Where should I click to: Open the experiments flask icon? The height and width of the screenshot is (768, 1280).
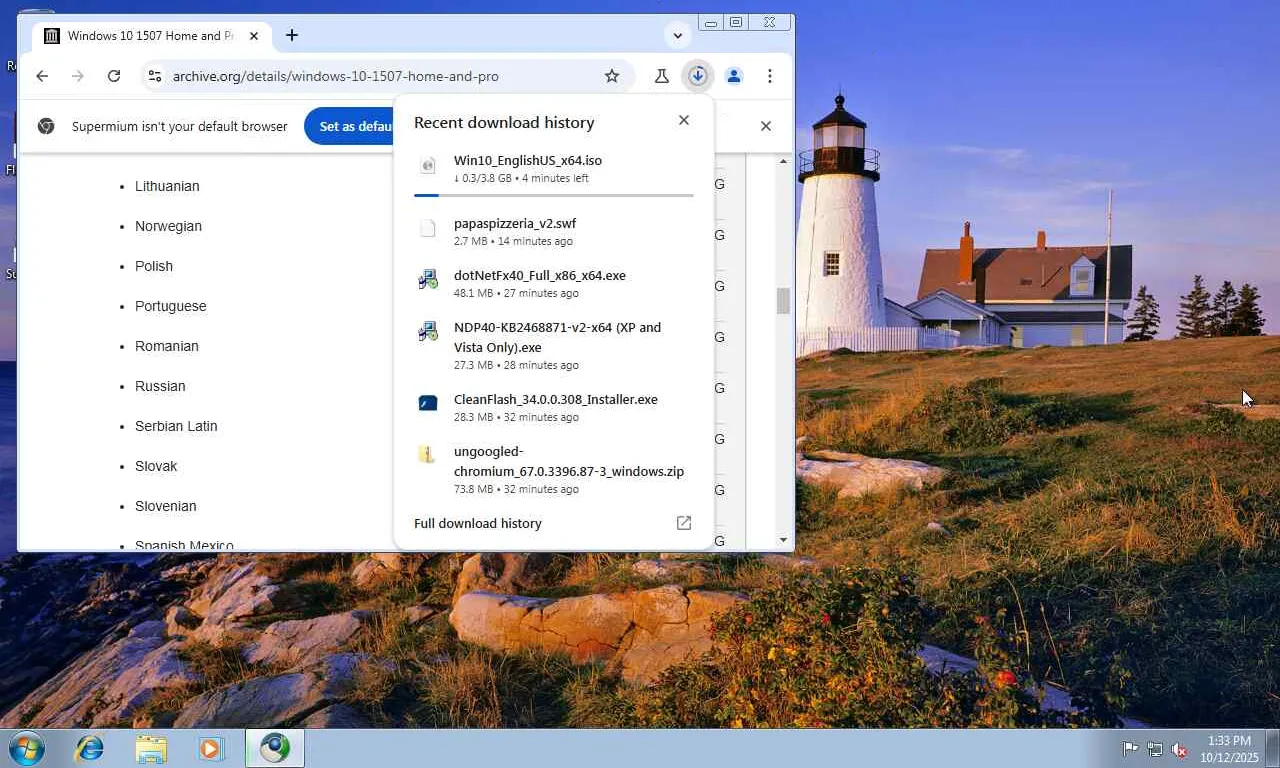pyautogui.click(x=661, y=76)
